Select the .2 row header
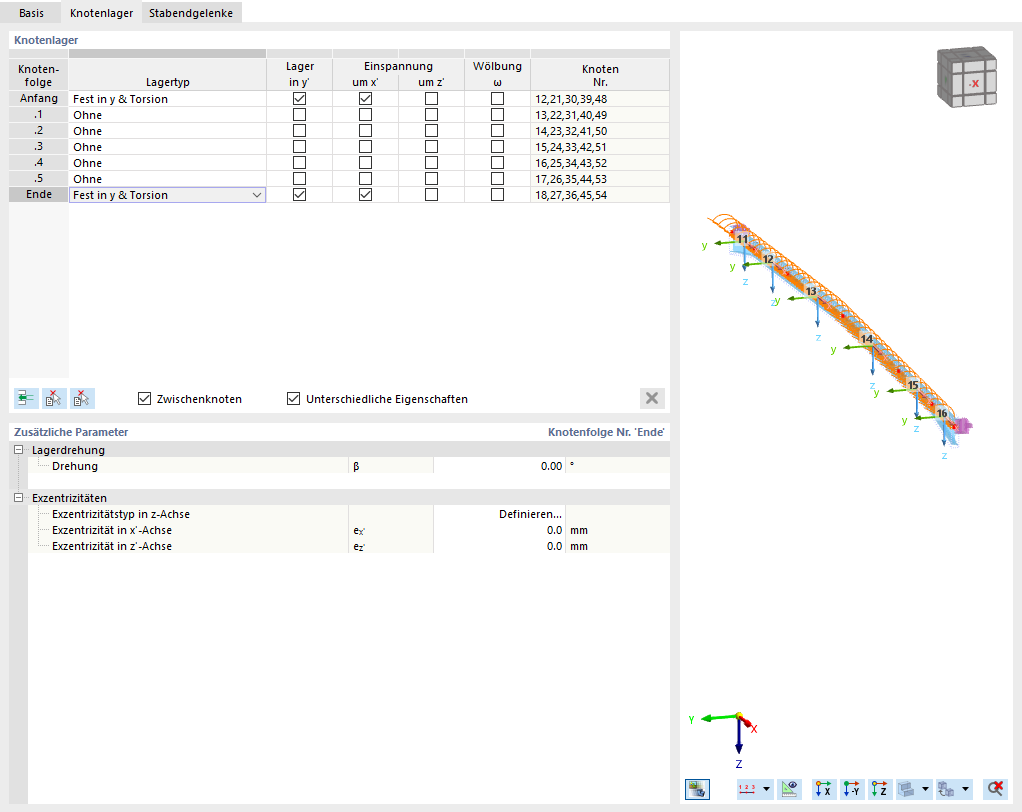The height and width of the screenshot is (812, 1022). [38, 130]
